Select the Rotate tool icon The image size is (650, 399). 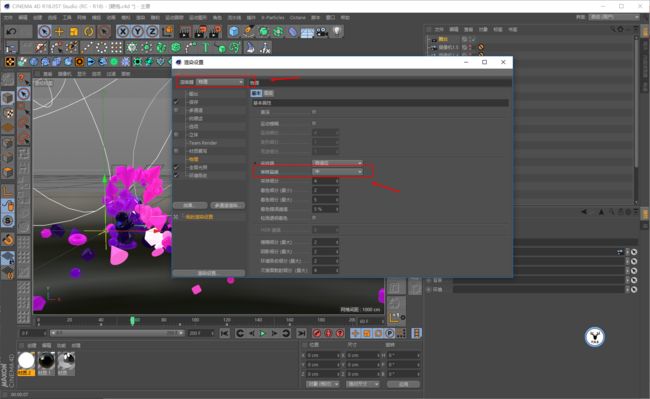tap(89, 31)
